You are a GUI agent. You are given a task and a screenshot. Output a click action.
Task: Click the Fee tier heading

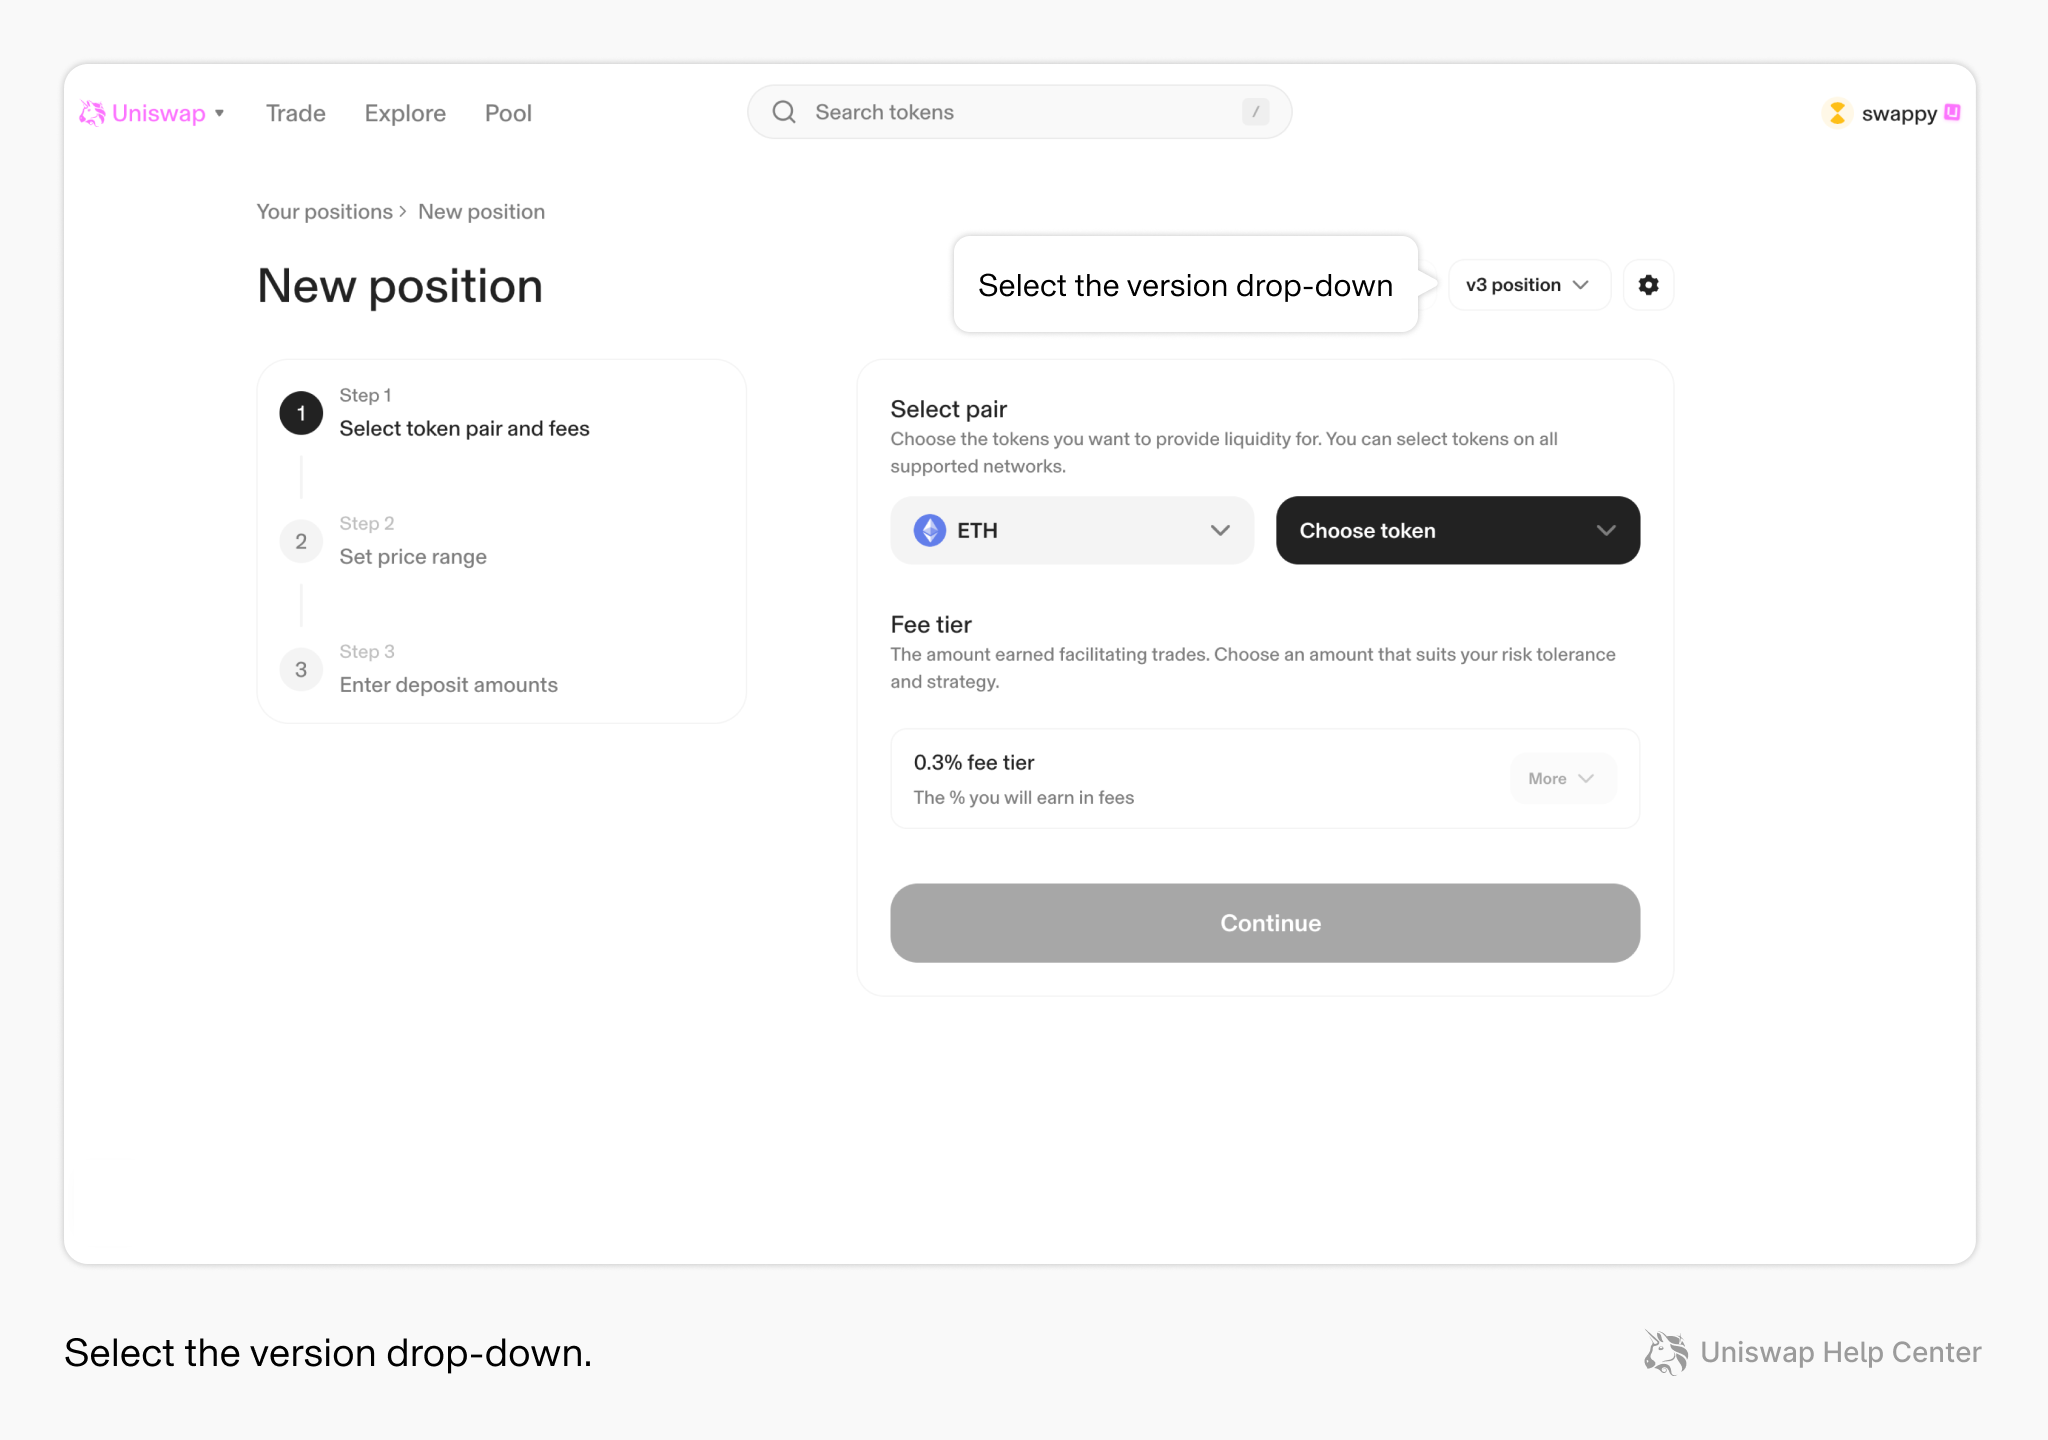931,624
